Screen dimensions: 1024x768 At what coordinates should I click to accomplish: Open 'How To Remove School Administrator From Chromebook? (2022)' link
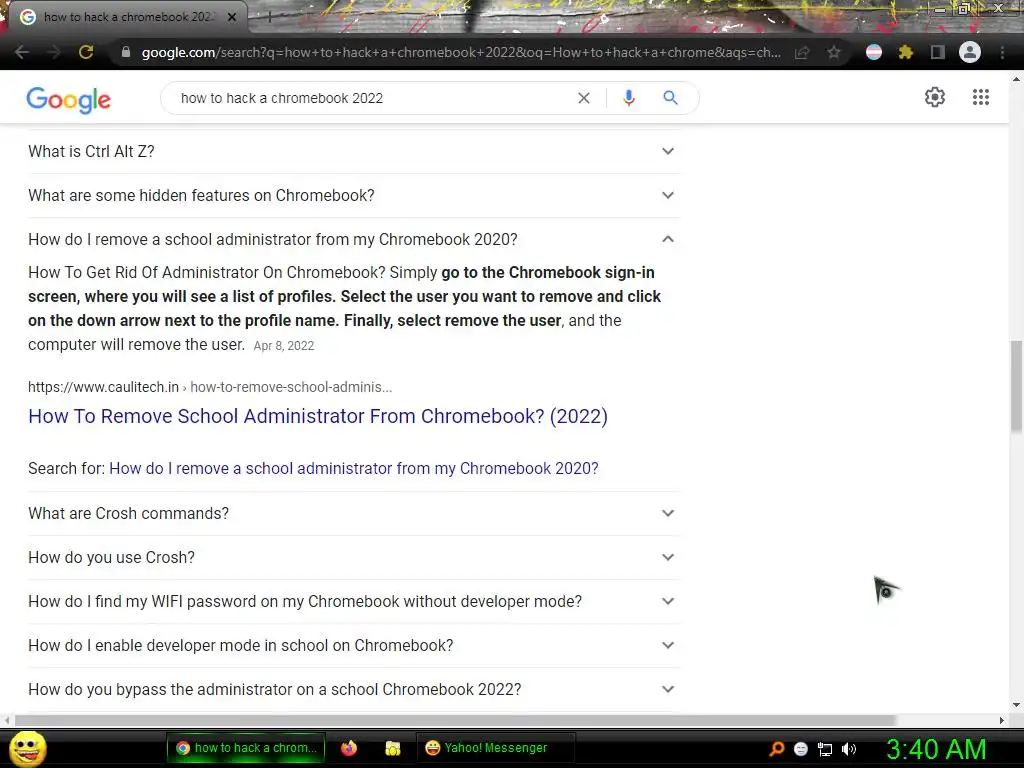pyautogui.click(x=317, y=416)
